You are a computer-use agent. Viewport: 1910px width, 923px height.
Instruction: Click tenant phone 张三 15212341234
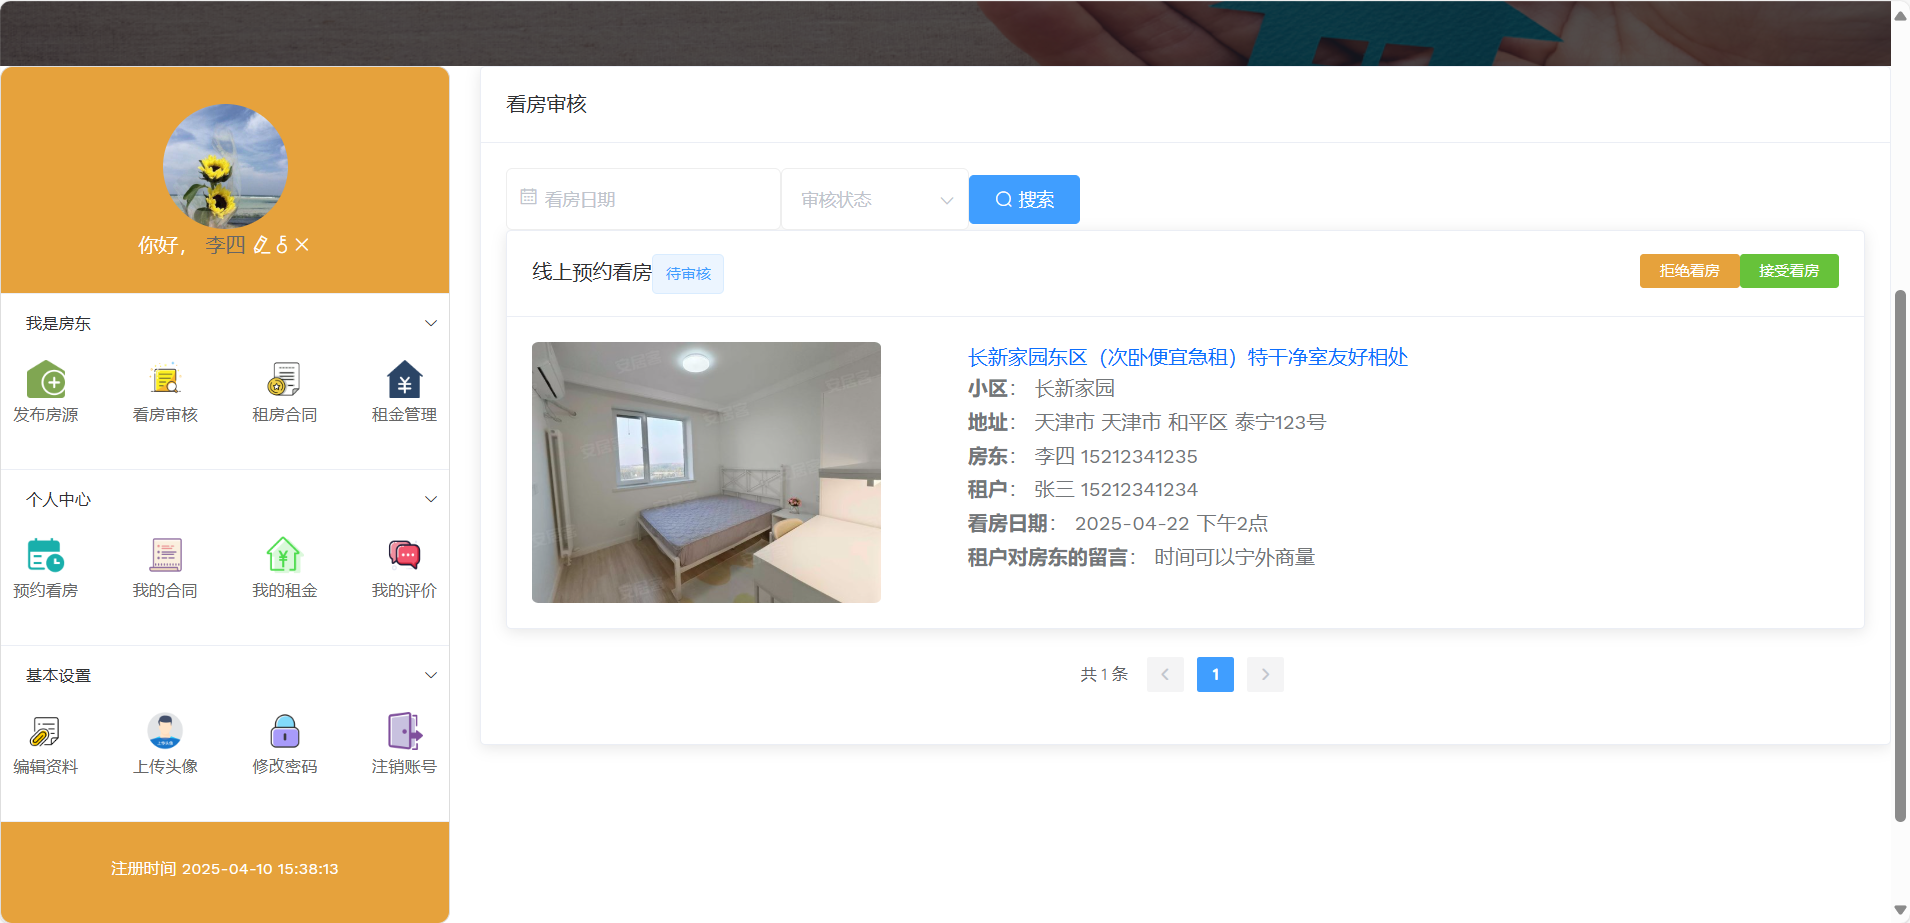1115,489
